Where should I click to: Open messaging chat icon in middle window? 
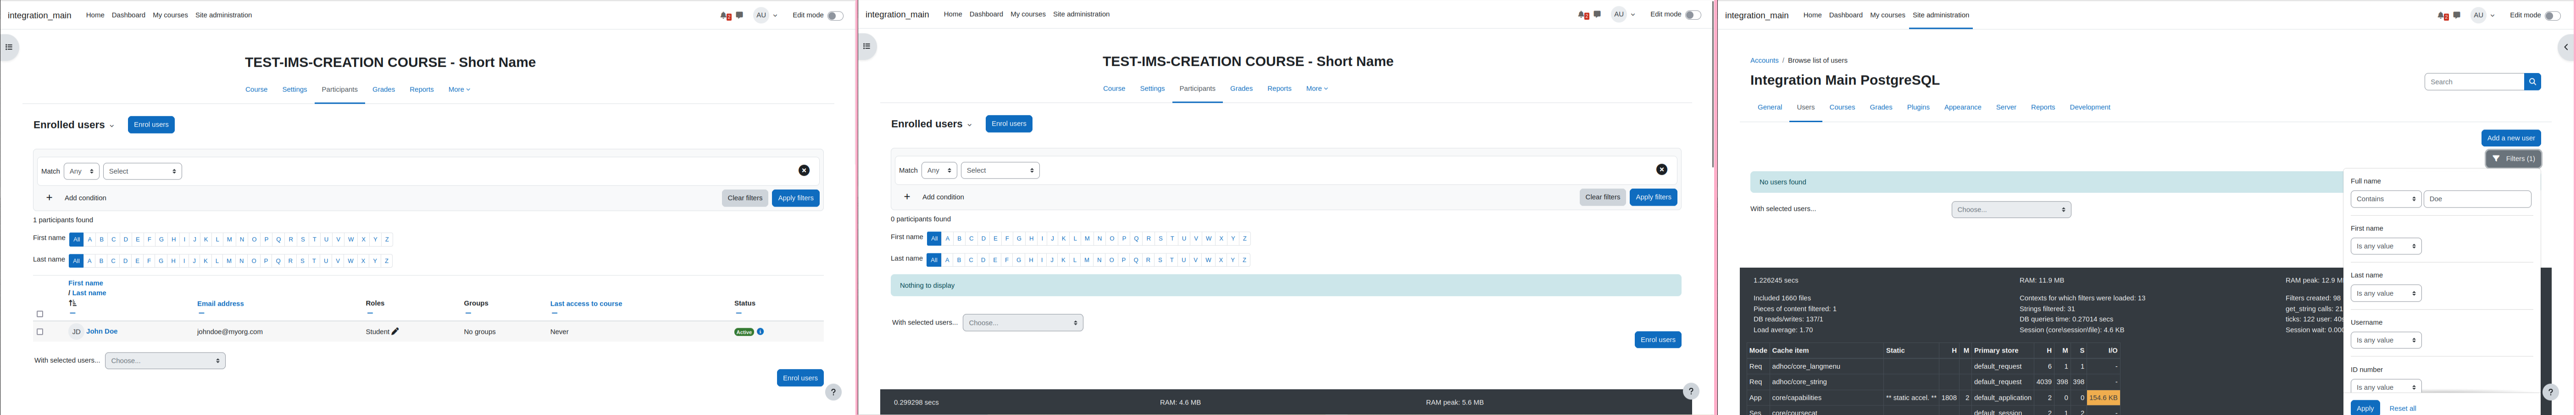pos(1597,14)
